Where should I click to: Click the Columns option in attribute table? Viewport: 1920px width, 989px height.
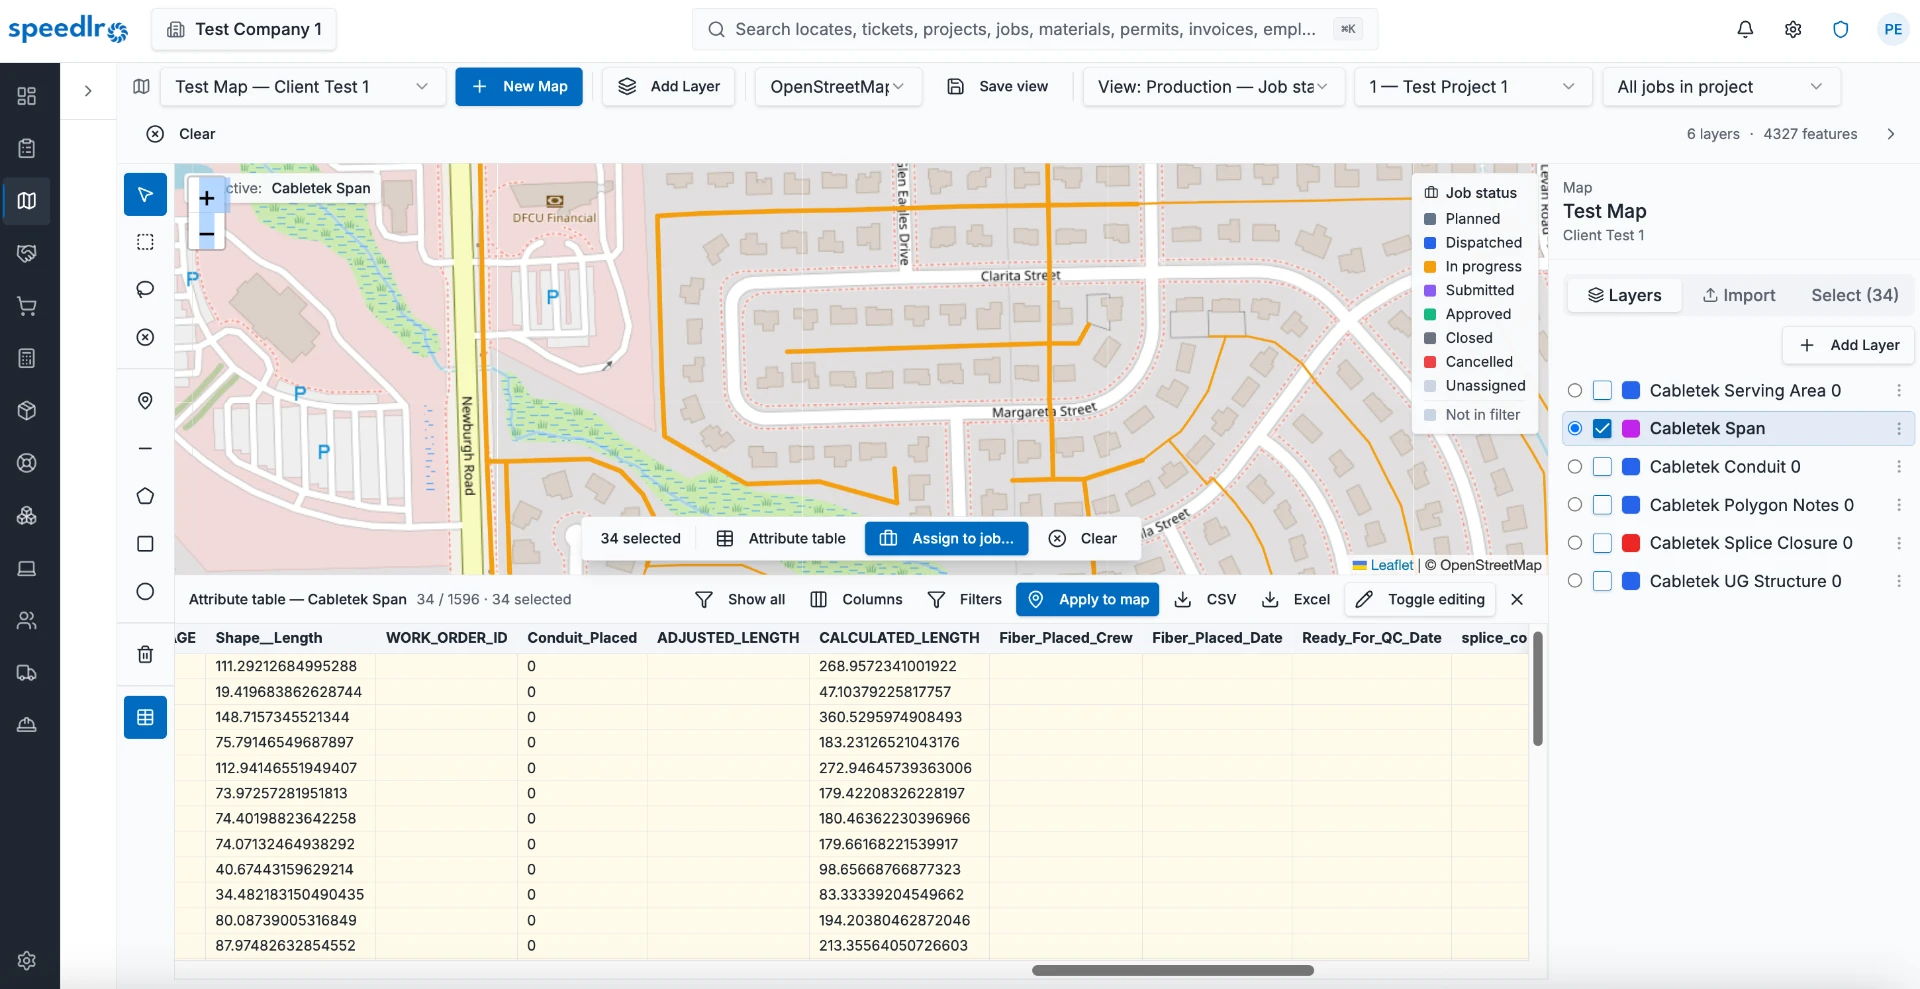857,599
